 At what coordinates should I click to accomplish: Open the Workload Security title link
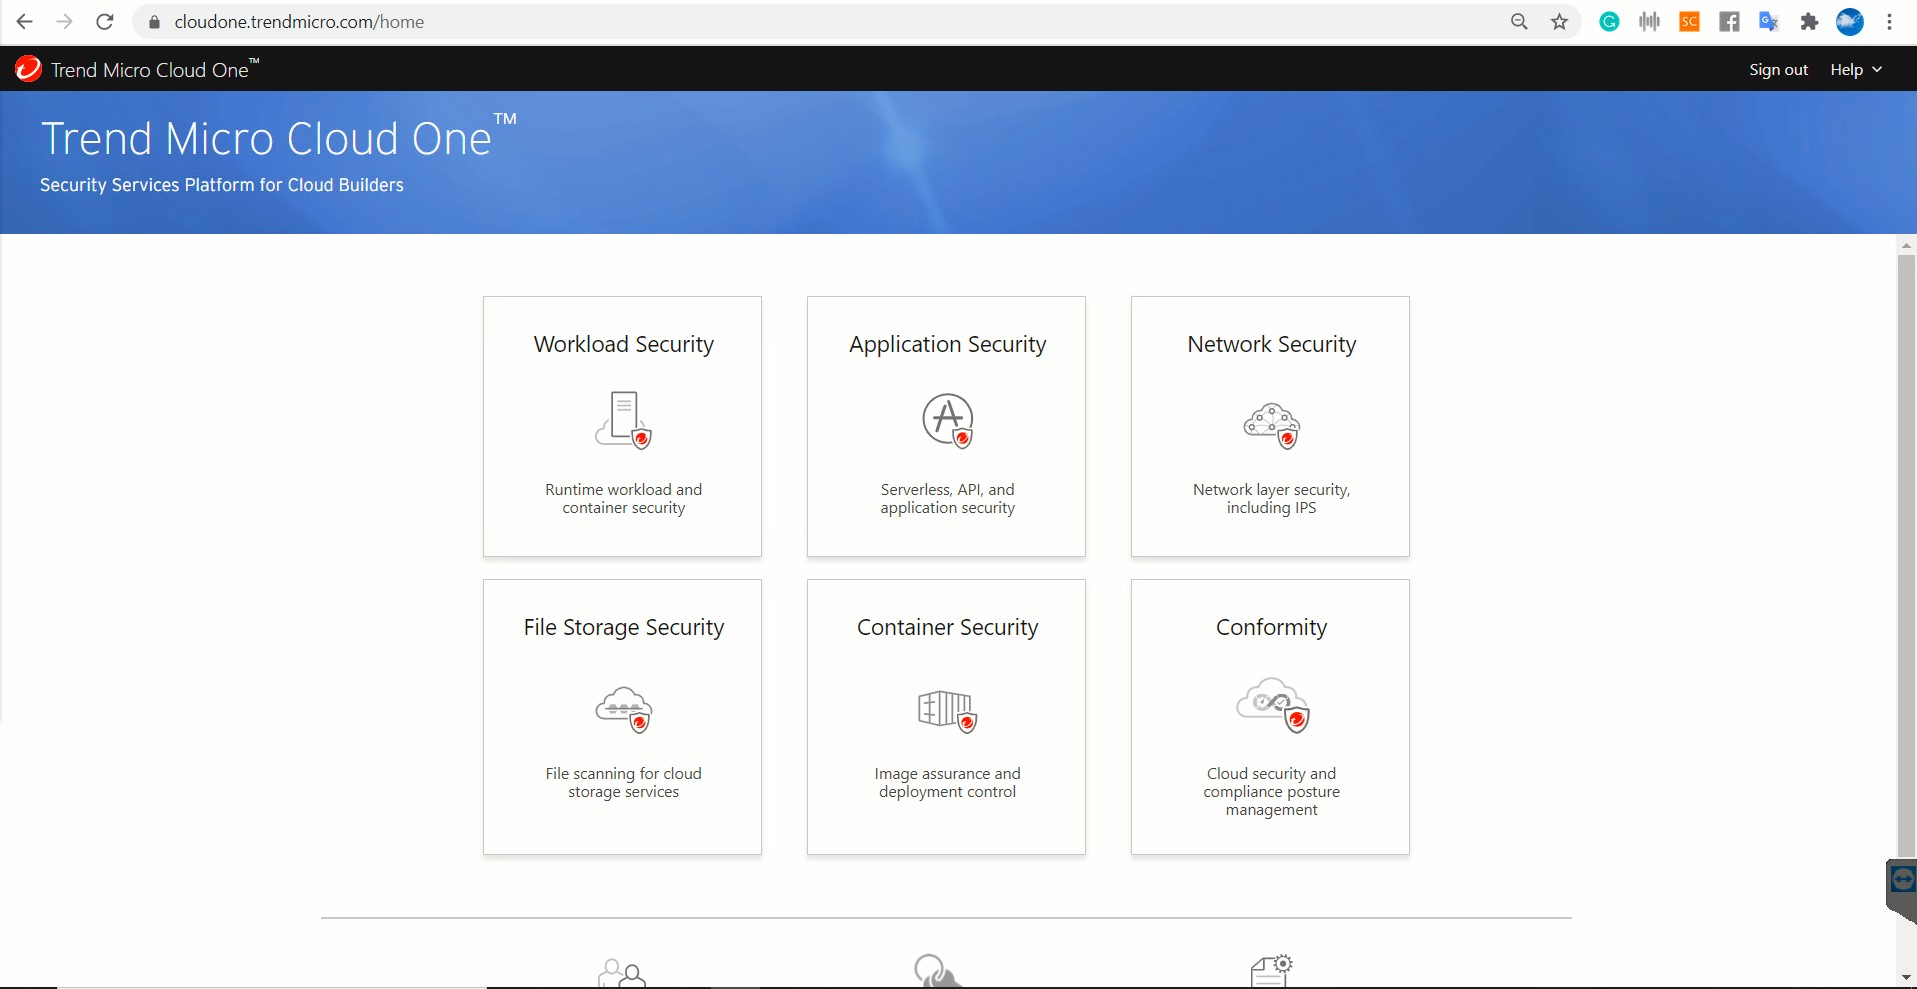(623, 344)
